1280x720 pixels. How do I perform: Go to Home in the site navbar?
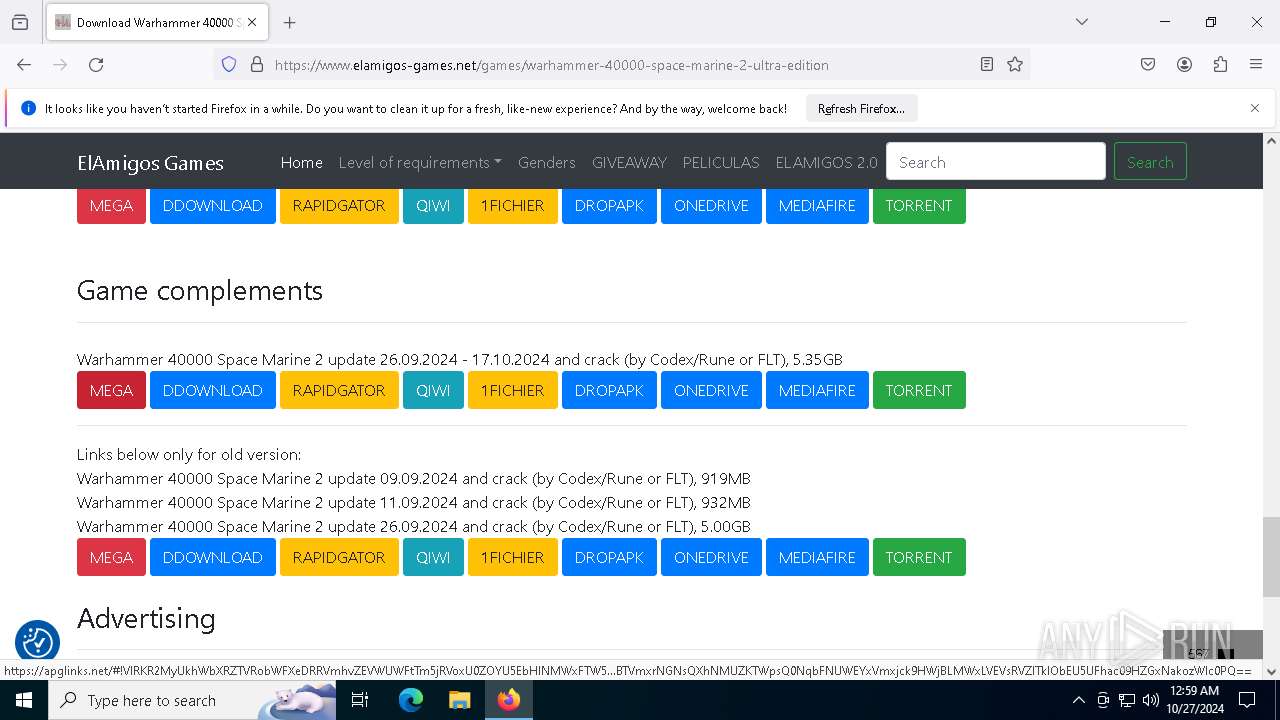tap(301, 162)
